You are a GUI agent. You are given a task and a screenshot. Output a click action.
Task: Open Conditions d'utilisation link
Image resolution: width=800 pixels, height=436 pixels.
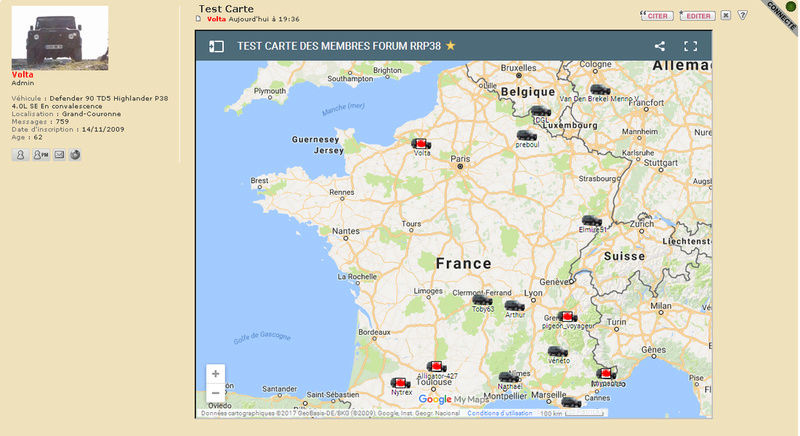tap(499, 414)
